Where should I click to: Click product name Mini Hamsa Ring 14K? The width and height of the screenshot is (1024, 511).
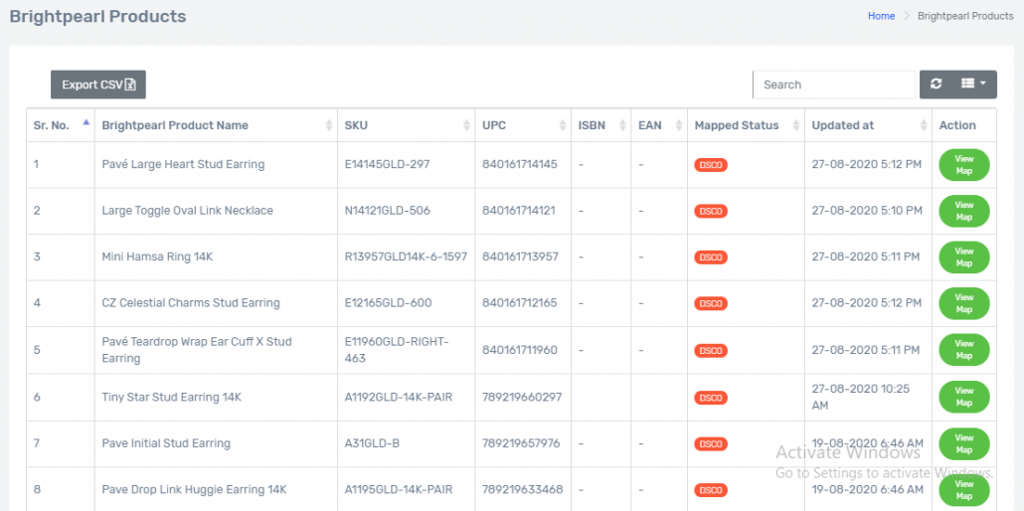[x=157, y=257]
